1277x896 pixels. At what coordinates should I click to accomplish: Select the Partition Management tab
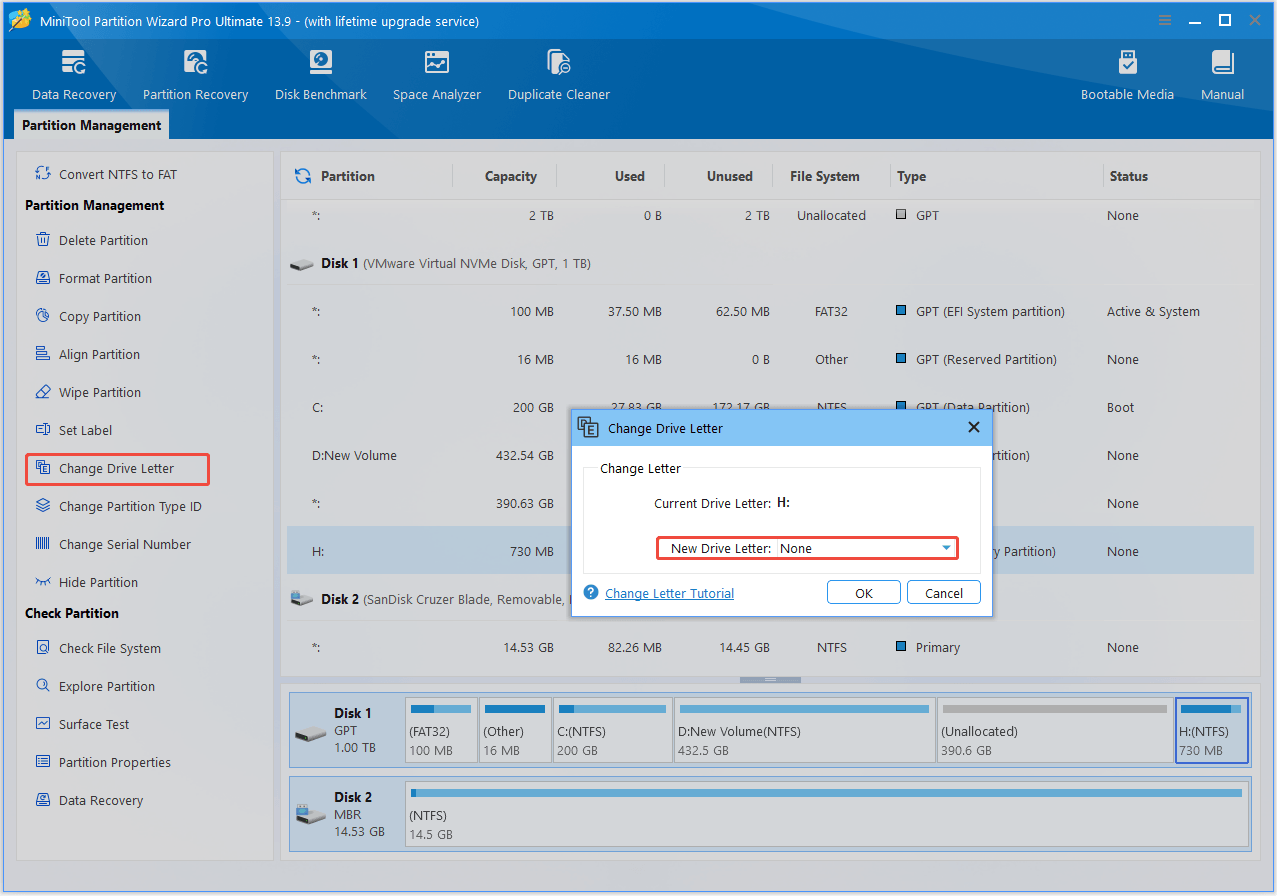point(91,125)
